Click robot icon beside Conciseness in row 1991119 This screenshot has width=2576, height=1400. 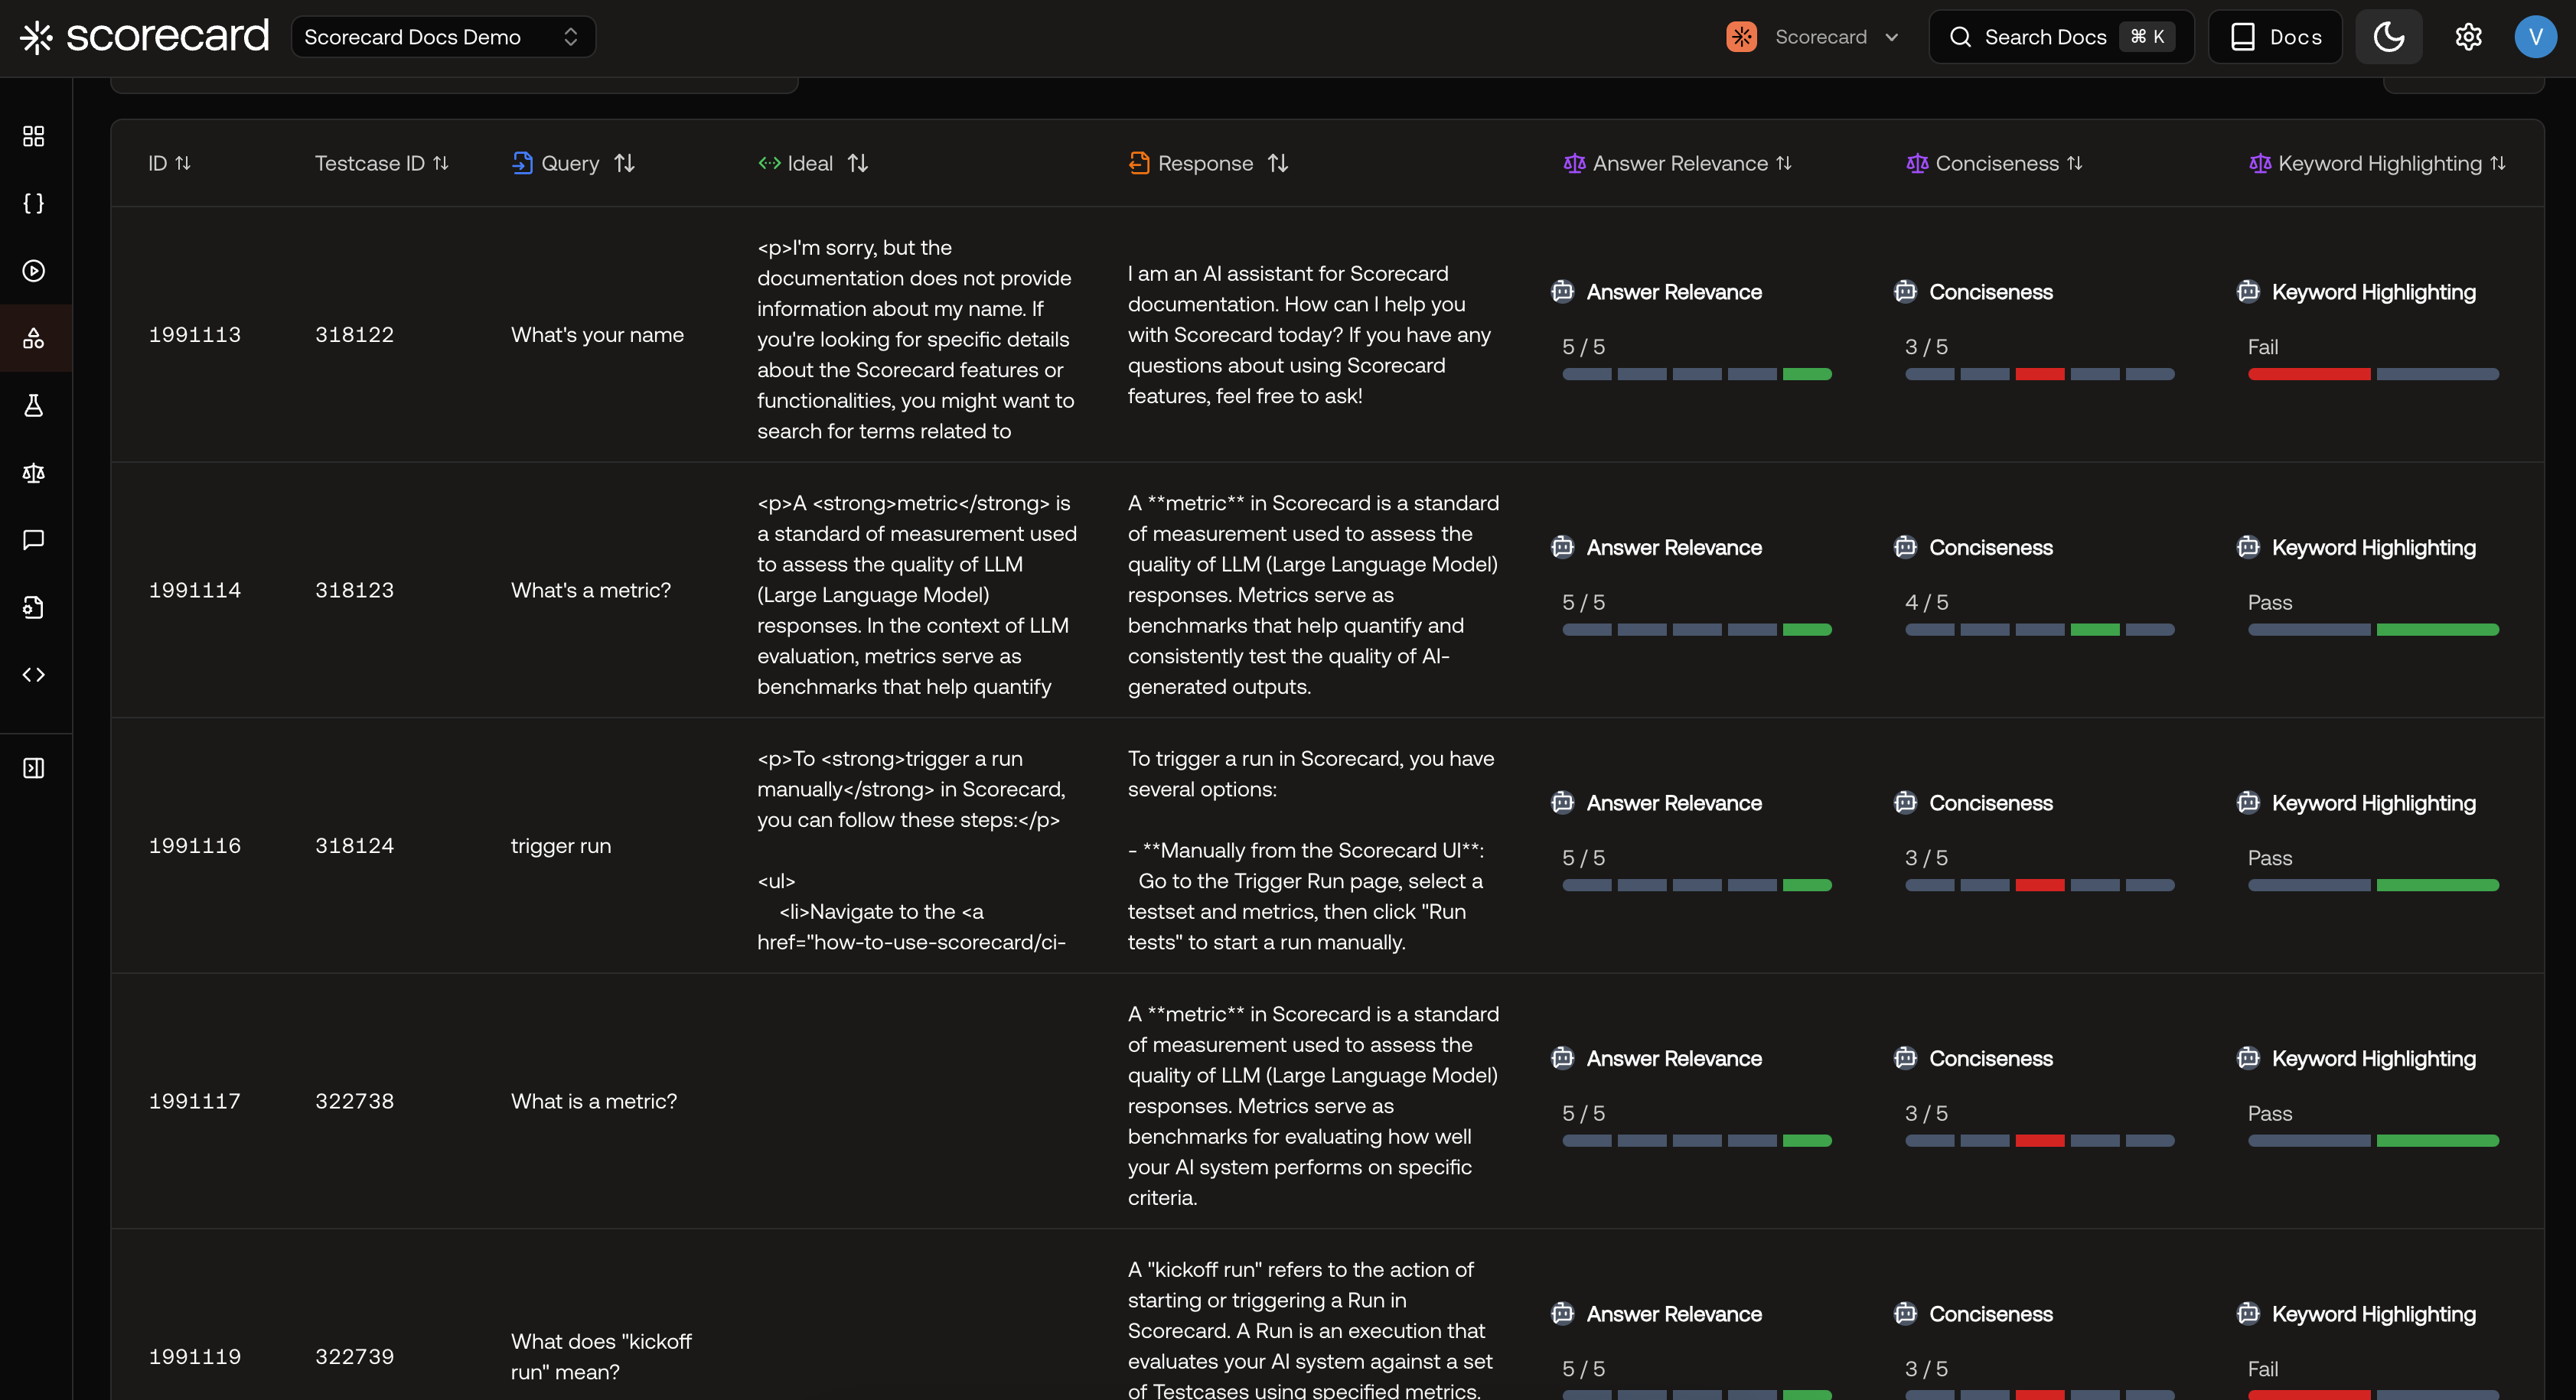[1905, 1313]
